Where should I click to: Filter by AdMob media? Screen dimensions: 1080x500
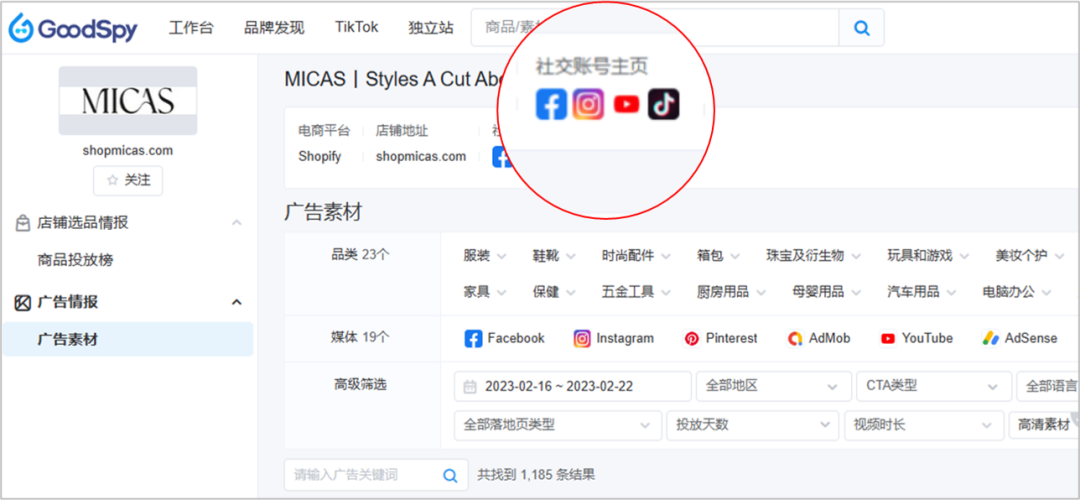(818, 338)
